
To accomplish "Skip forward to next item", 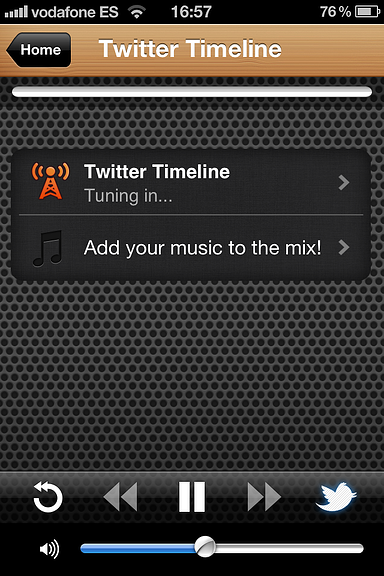I will point(264,497).
